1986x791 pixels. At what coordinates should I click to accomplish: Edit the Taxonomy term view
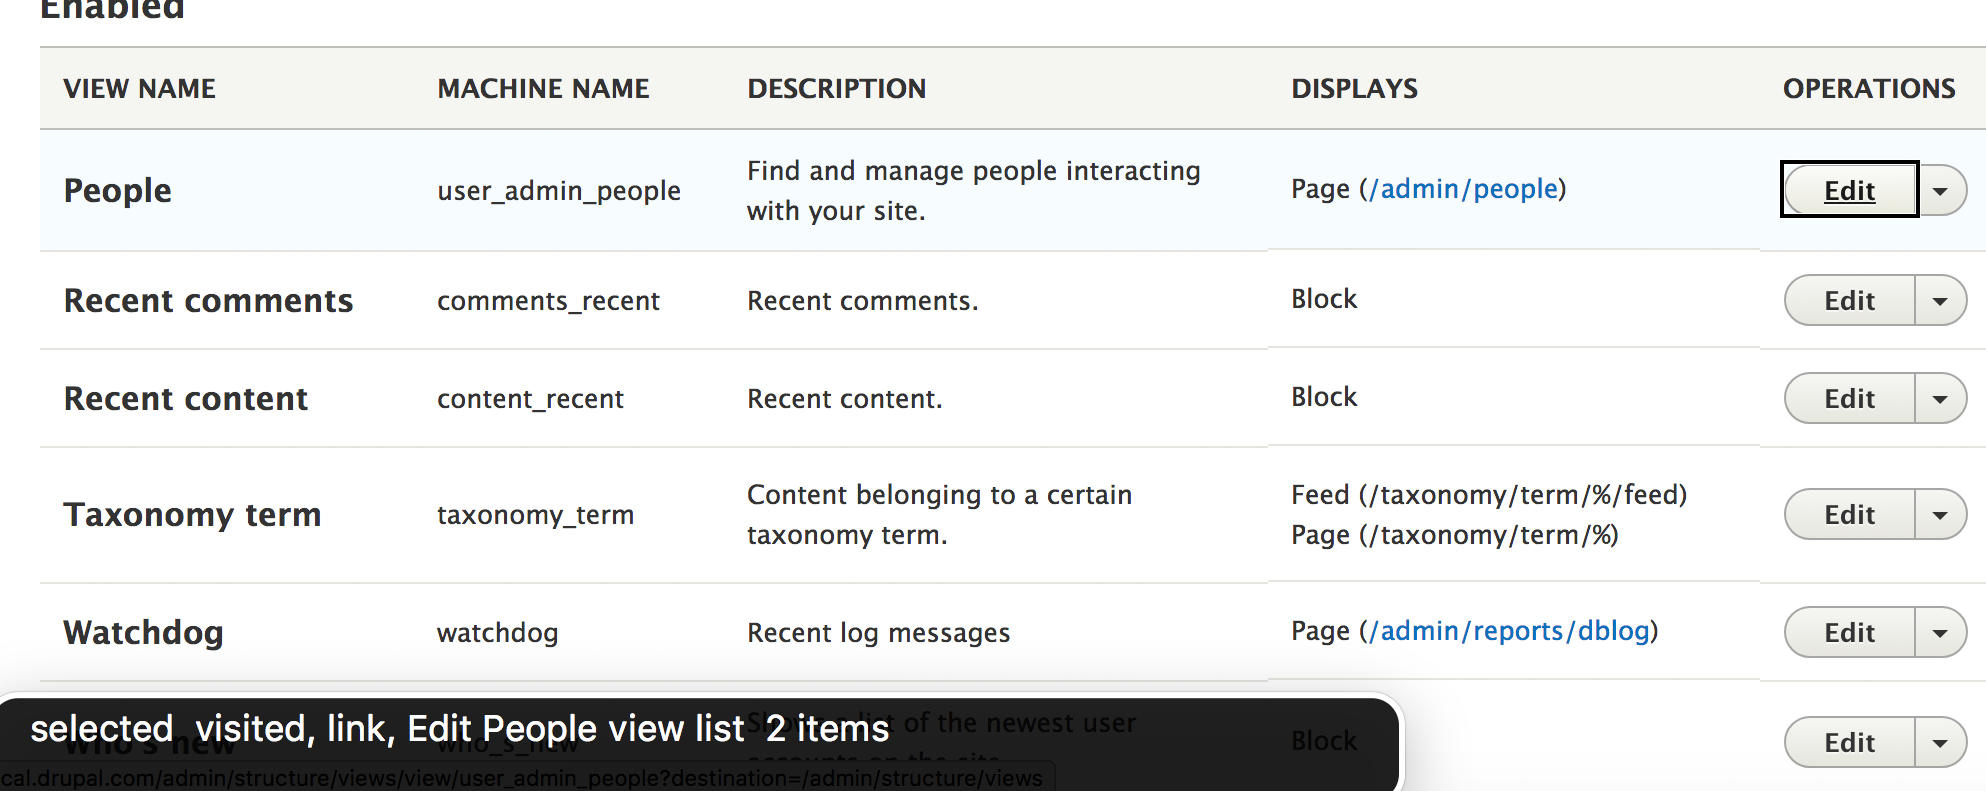1849,514
